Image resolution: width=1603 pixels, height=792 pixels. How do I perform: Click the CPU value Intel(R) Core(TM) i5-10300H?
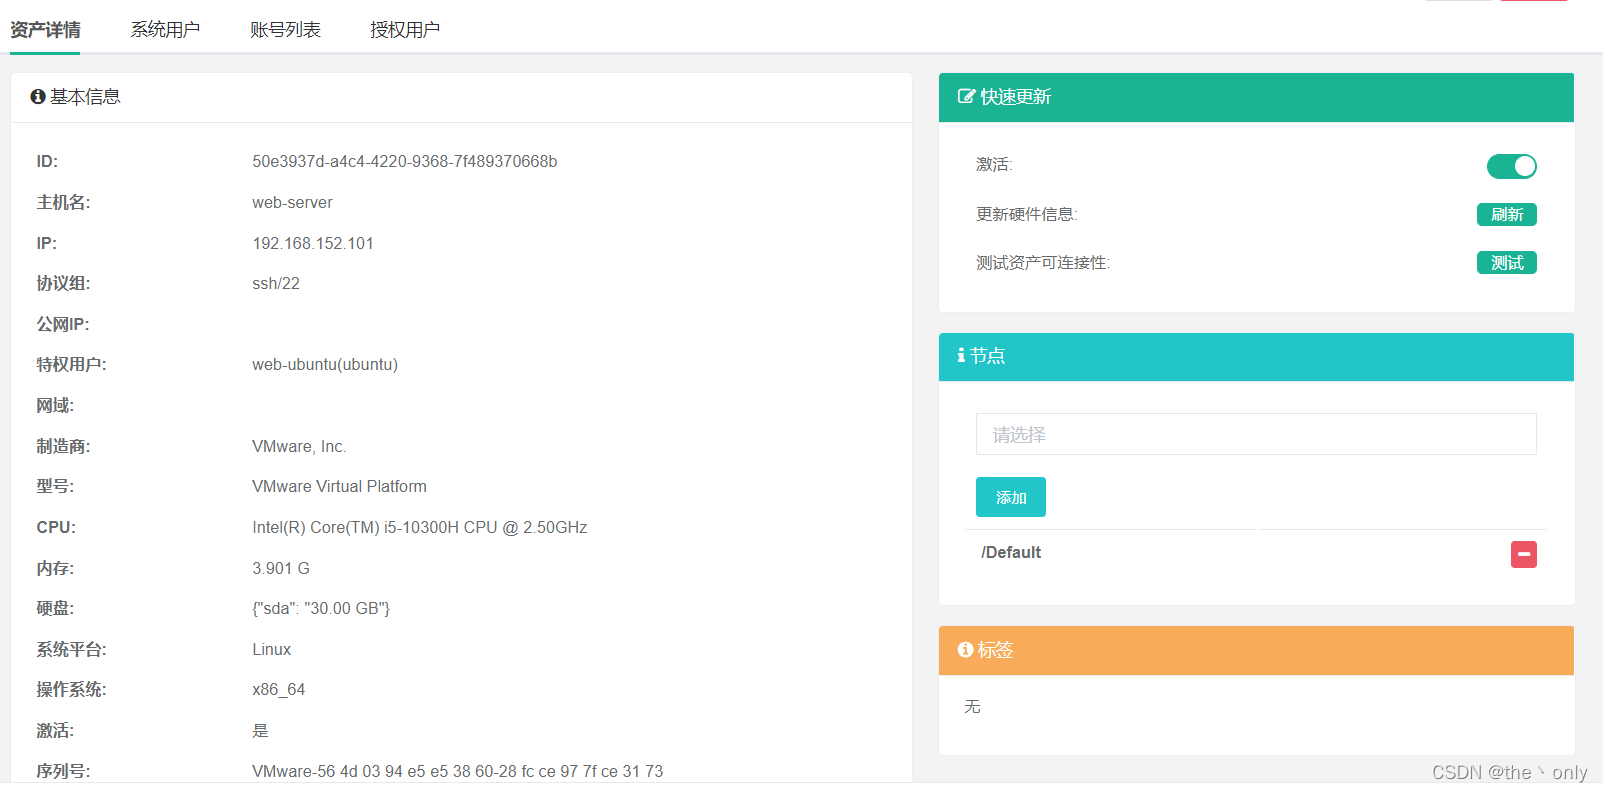tap(420, 527)
